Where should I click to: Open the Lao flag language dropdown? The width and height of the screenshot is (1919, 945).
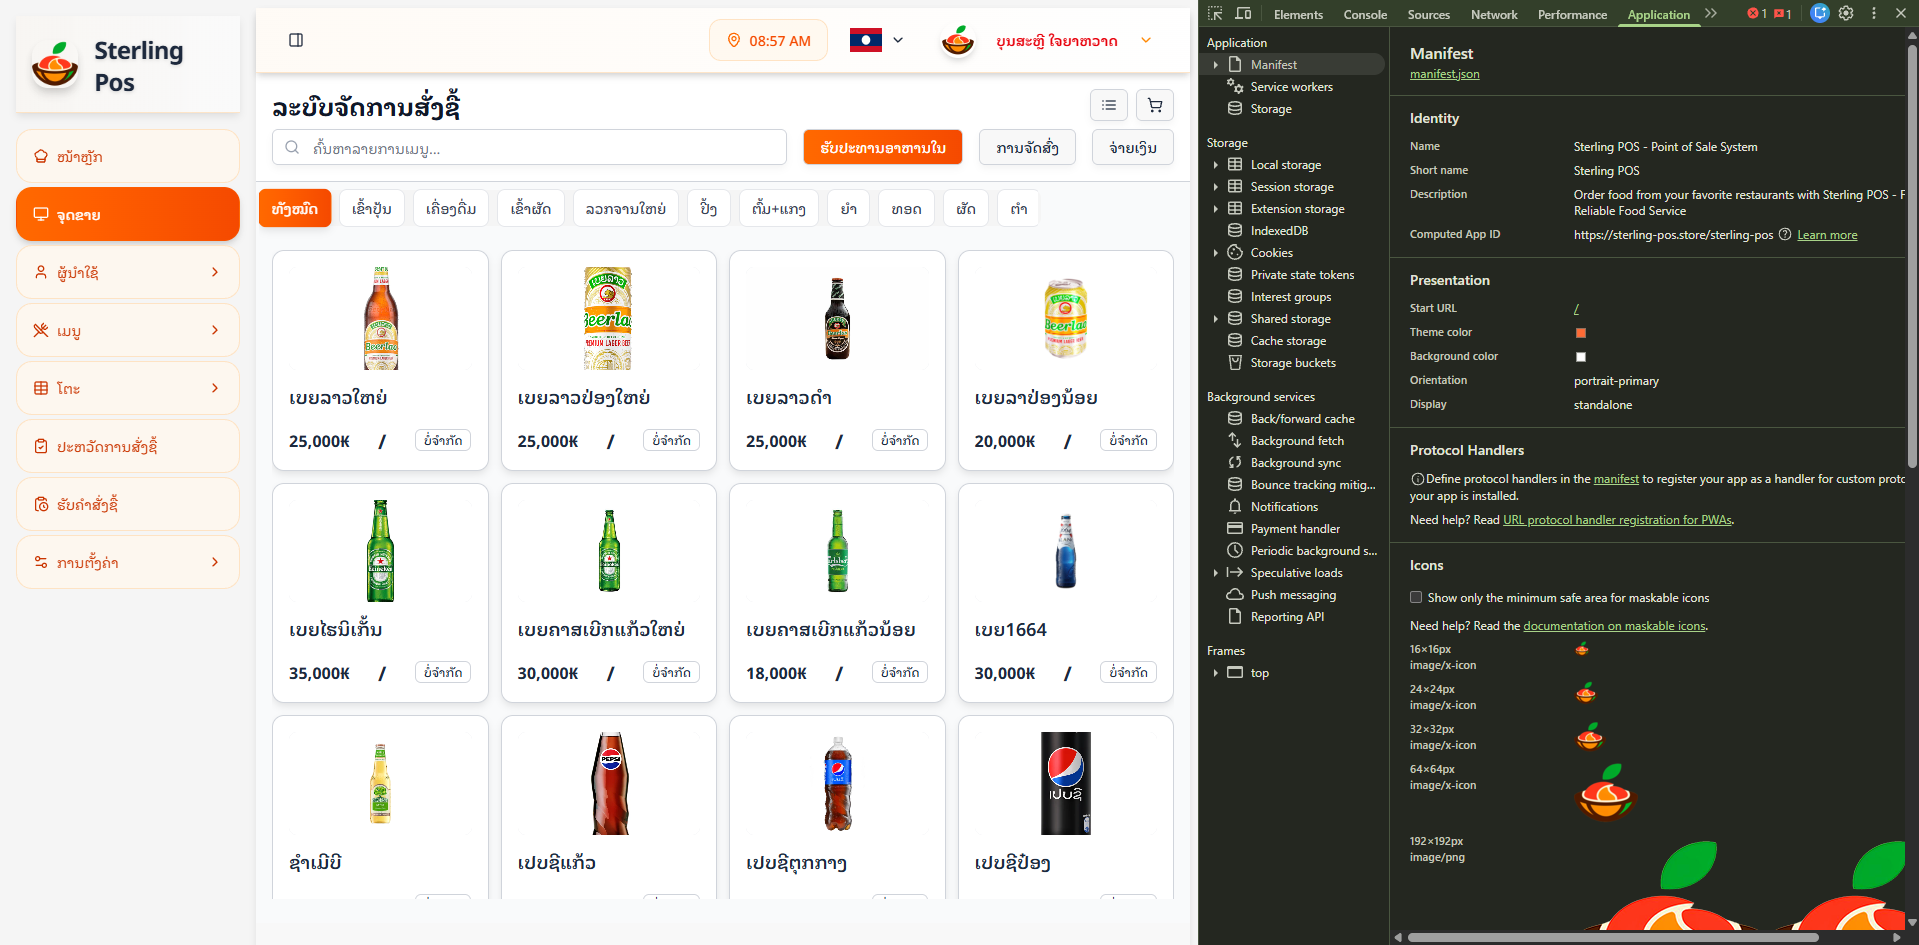point(877,40)
